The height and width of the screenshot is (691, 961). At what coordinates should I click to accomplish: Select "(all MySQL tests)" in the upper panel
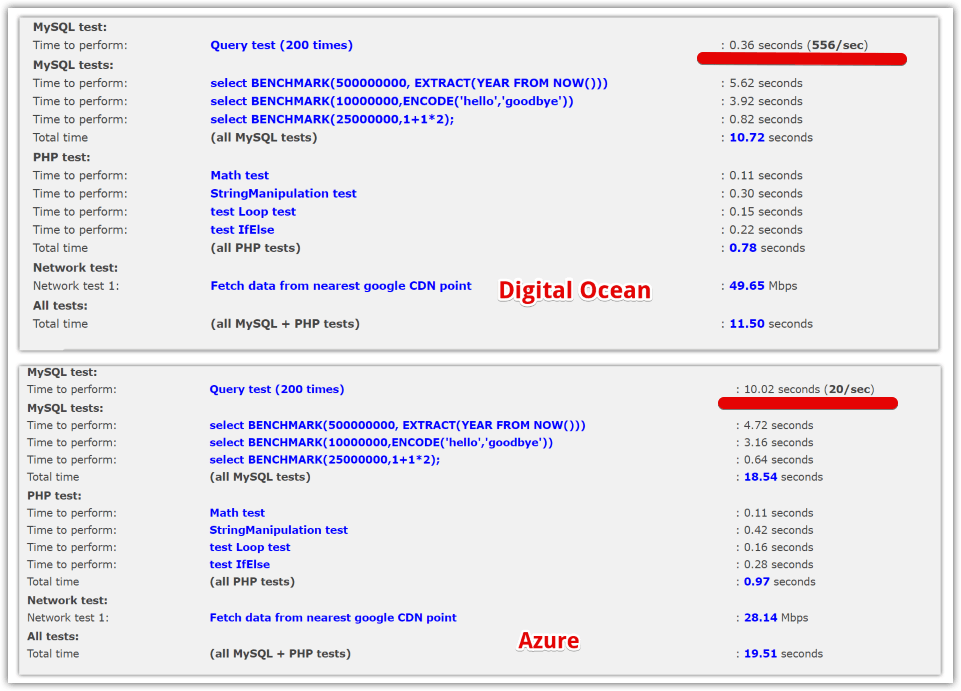coord(264,137)
